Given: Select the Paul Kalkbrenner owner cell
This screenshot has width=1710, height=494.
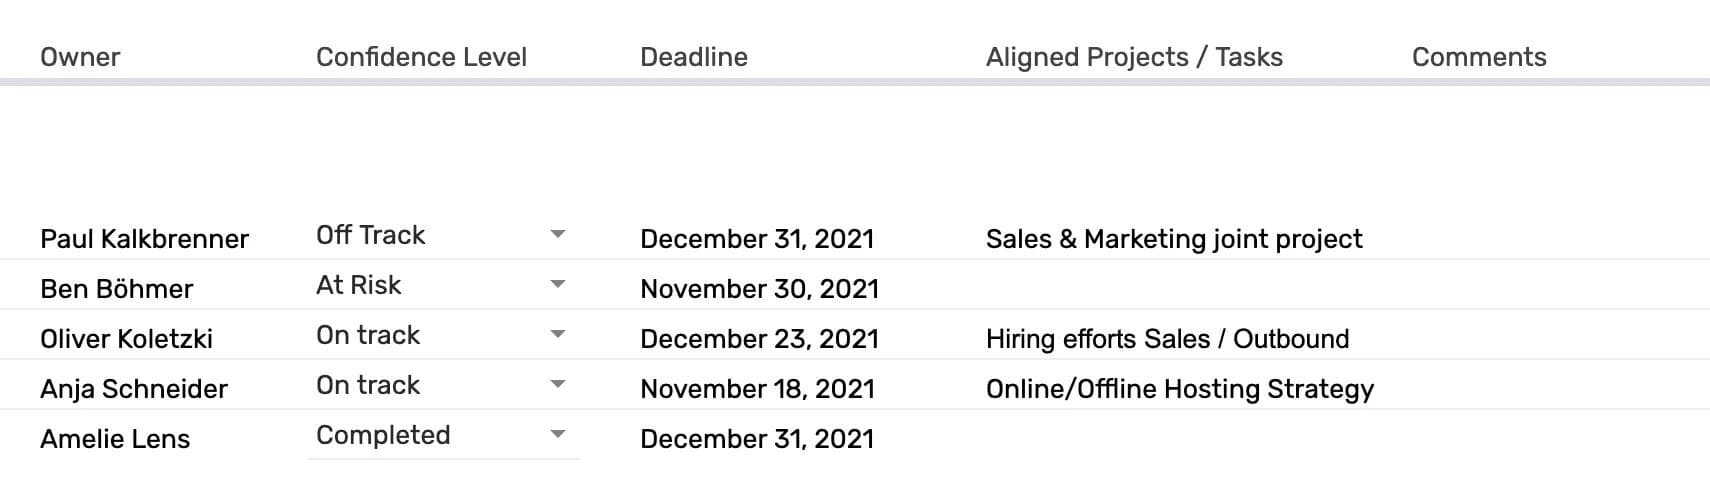Looking at the screenshot, I should pyautogui.click(x=144, y=239).
